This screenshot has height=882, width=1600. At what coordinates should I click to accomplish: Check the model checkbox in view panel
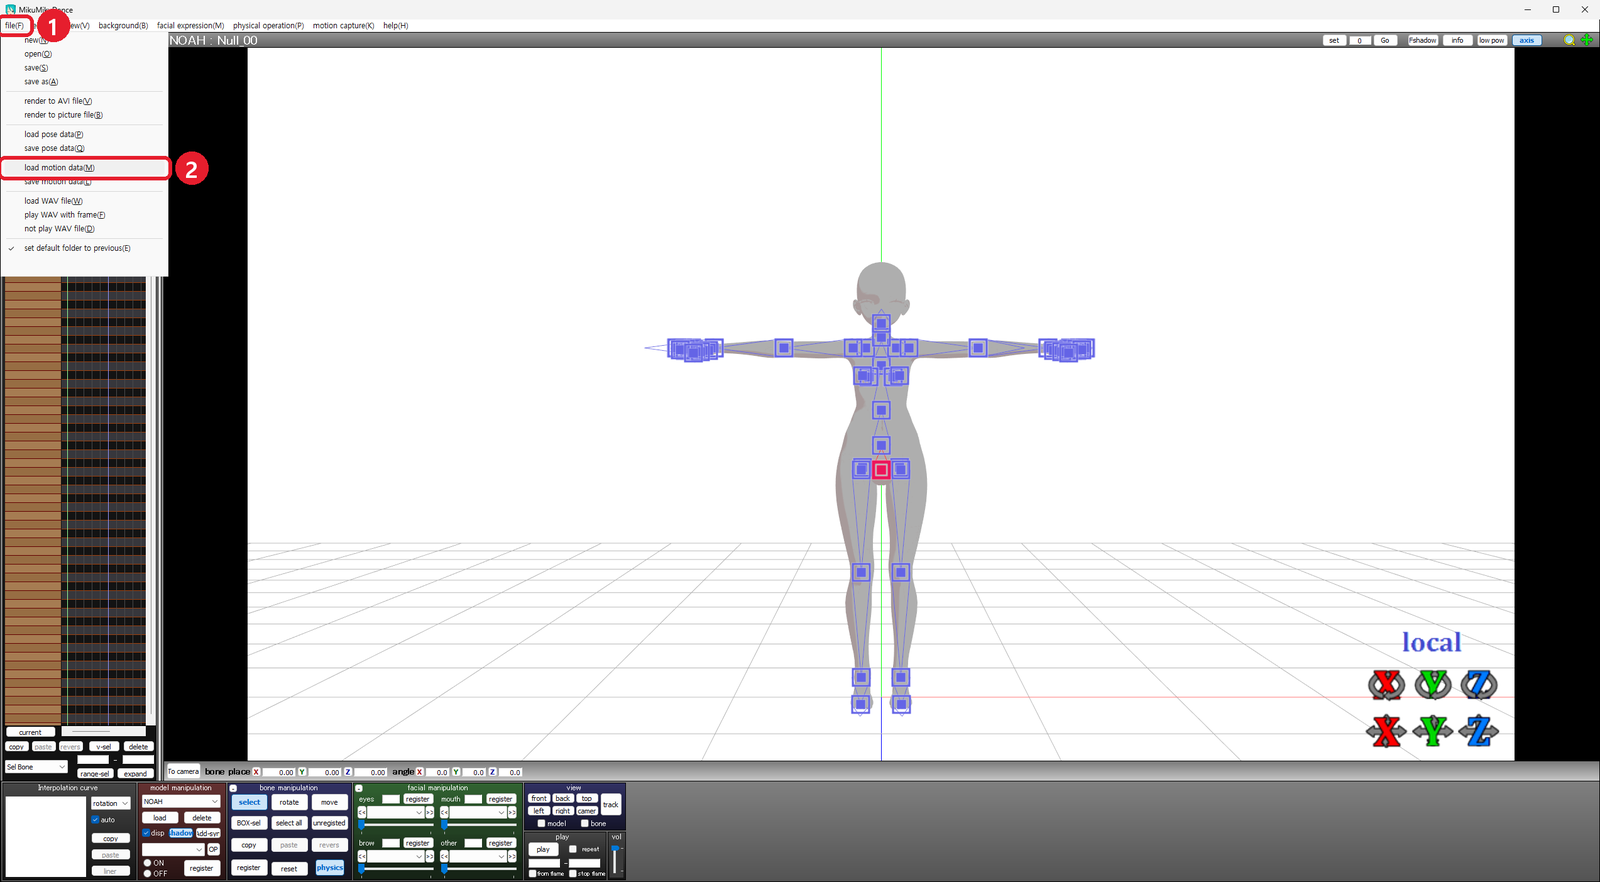pos(541,823)
